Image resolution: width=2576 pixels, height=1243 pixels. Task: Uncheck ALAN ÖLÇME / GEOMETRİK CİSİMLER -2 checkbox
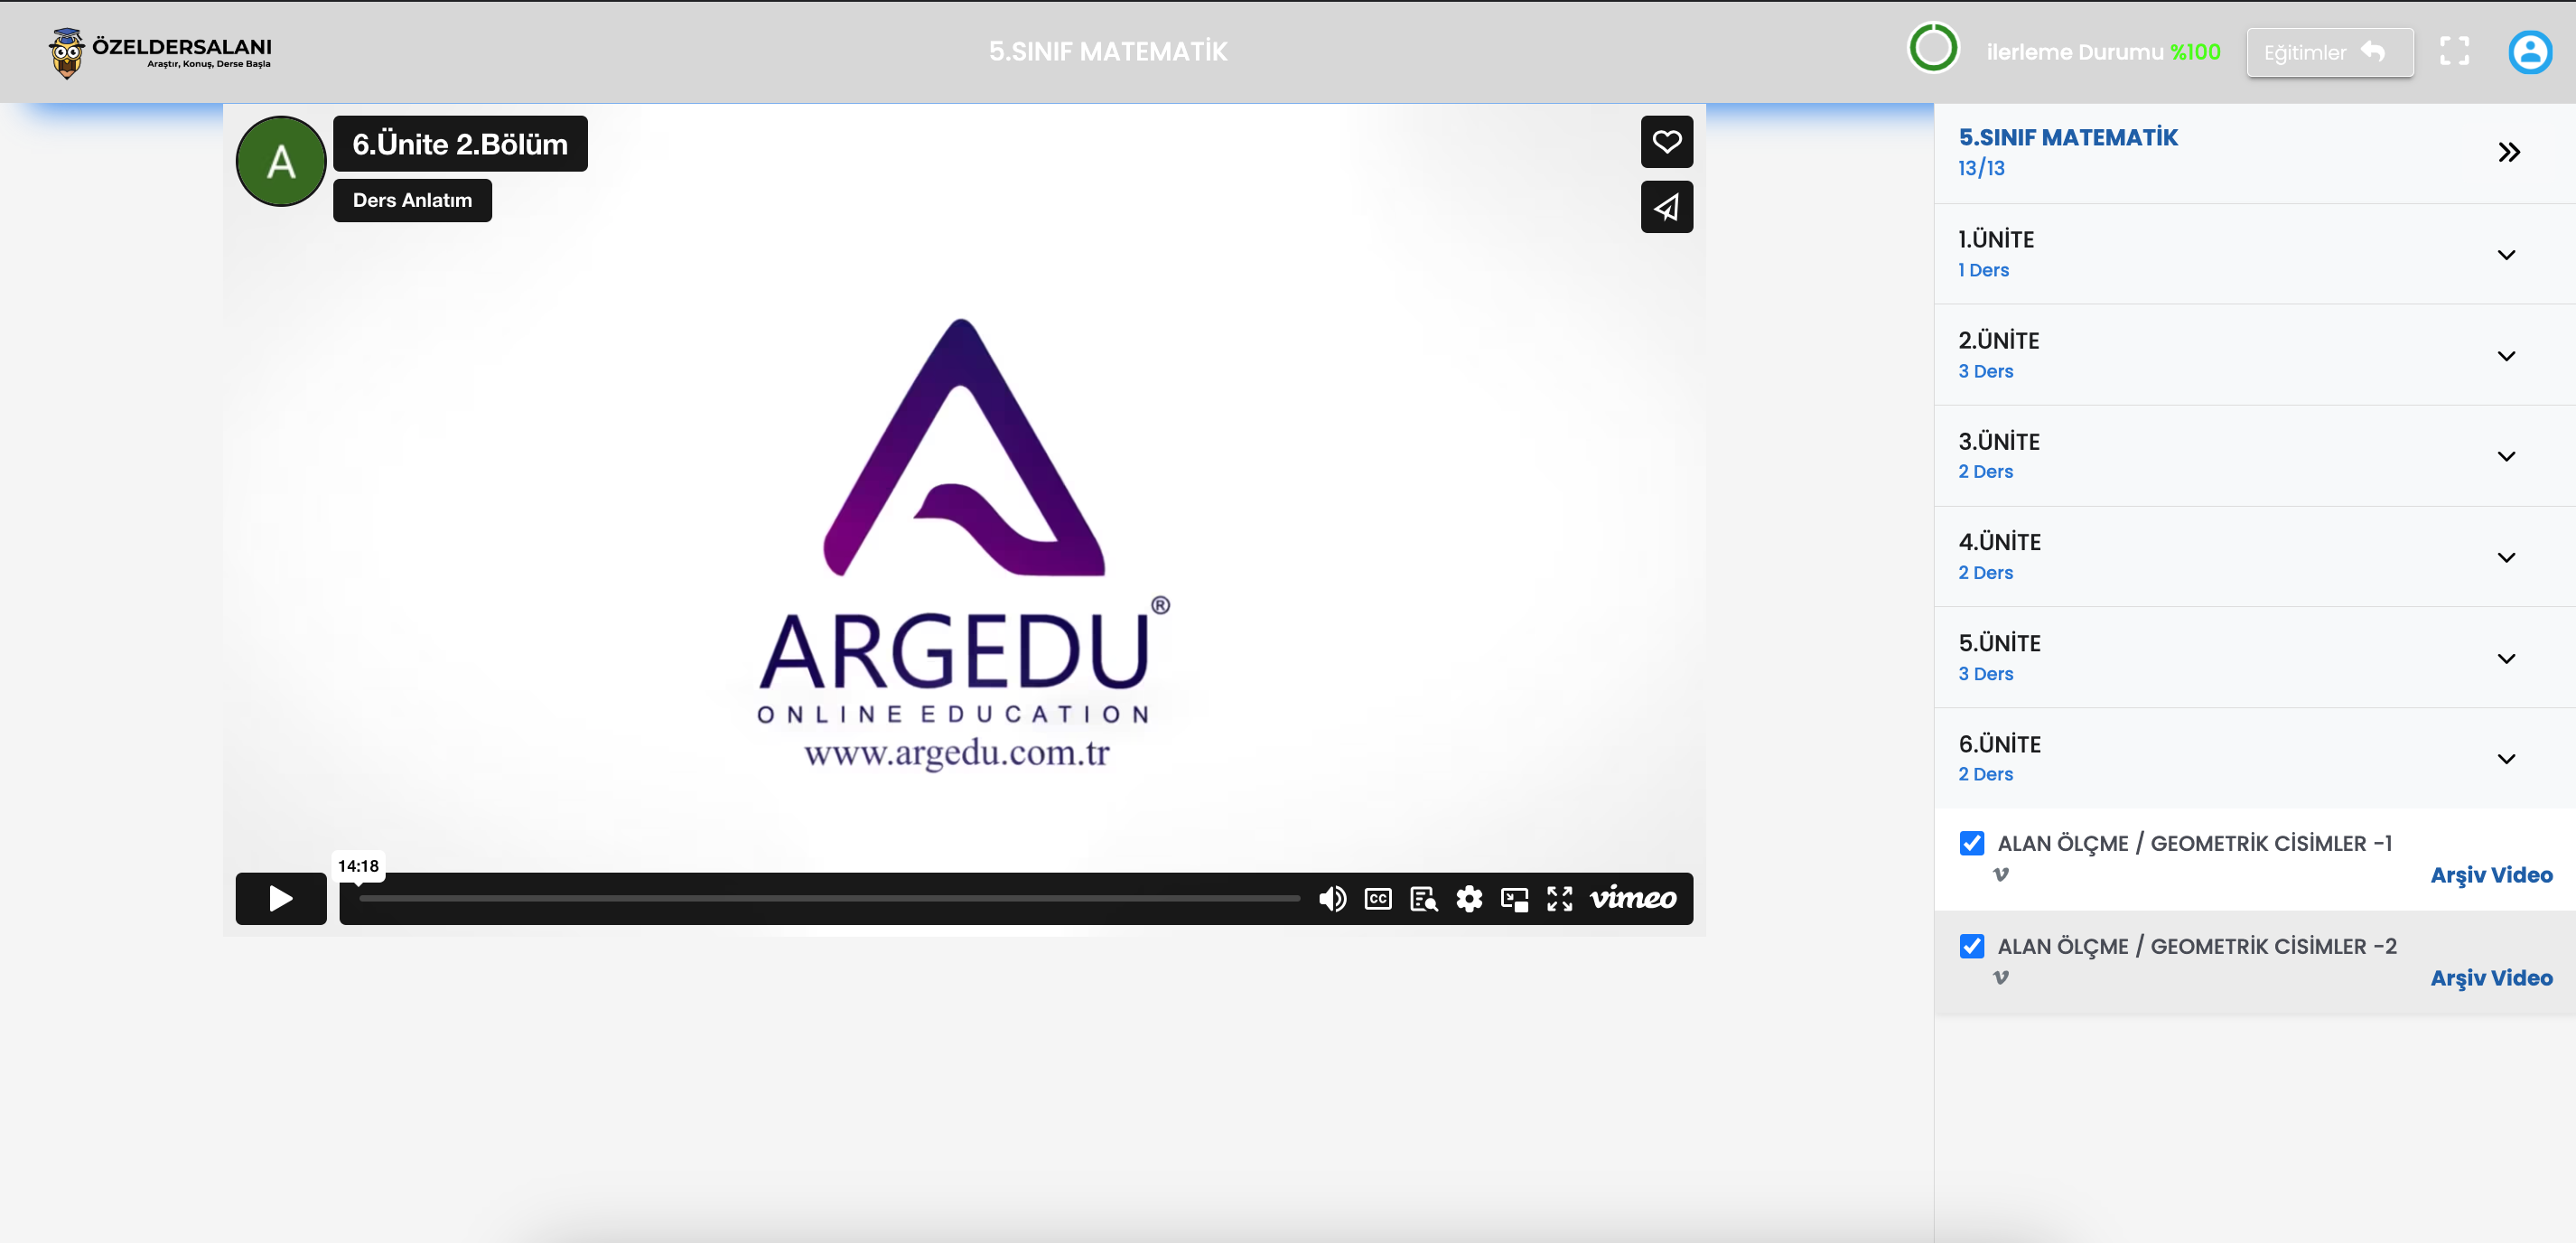(1971, 946)
